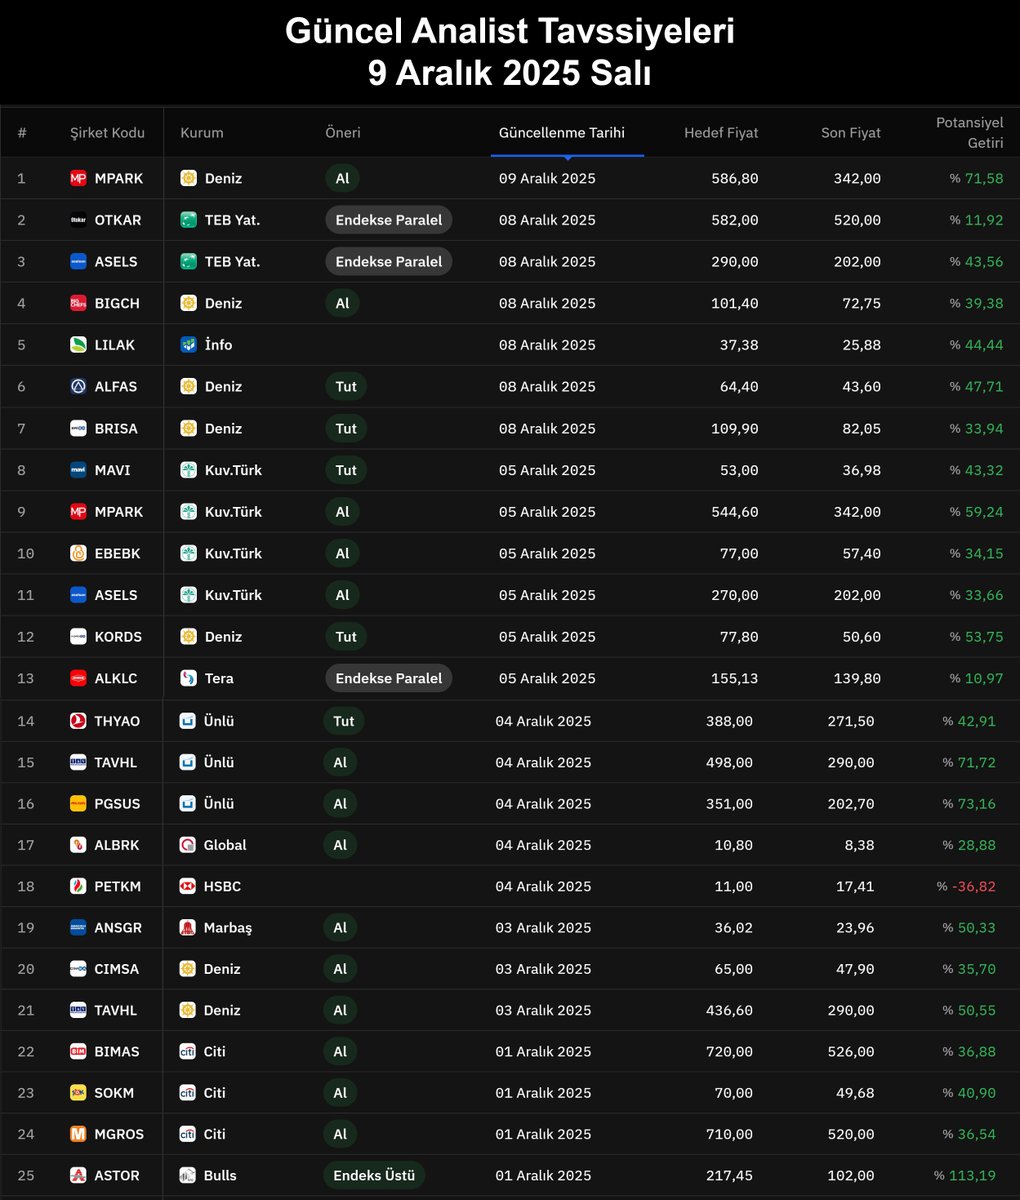Click the PETKM ticker text
1020x1200 pixels.
tap(118, 887)
